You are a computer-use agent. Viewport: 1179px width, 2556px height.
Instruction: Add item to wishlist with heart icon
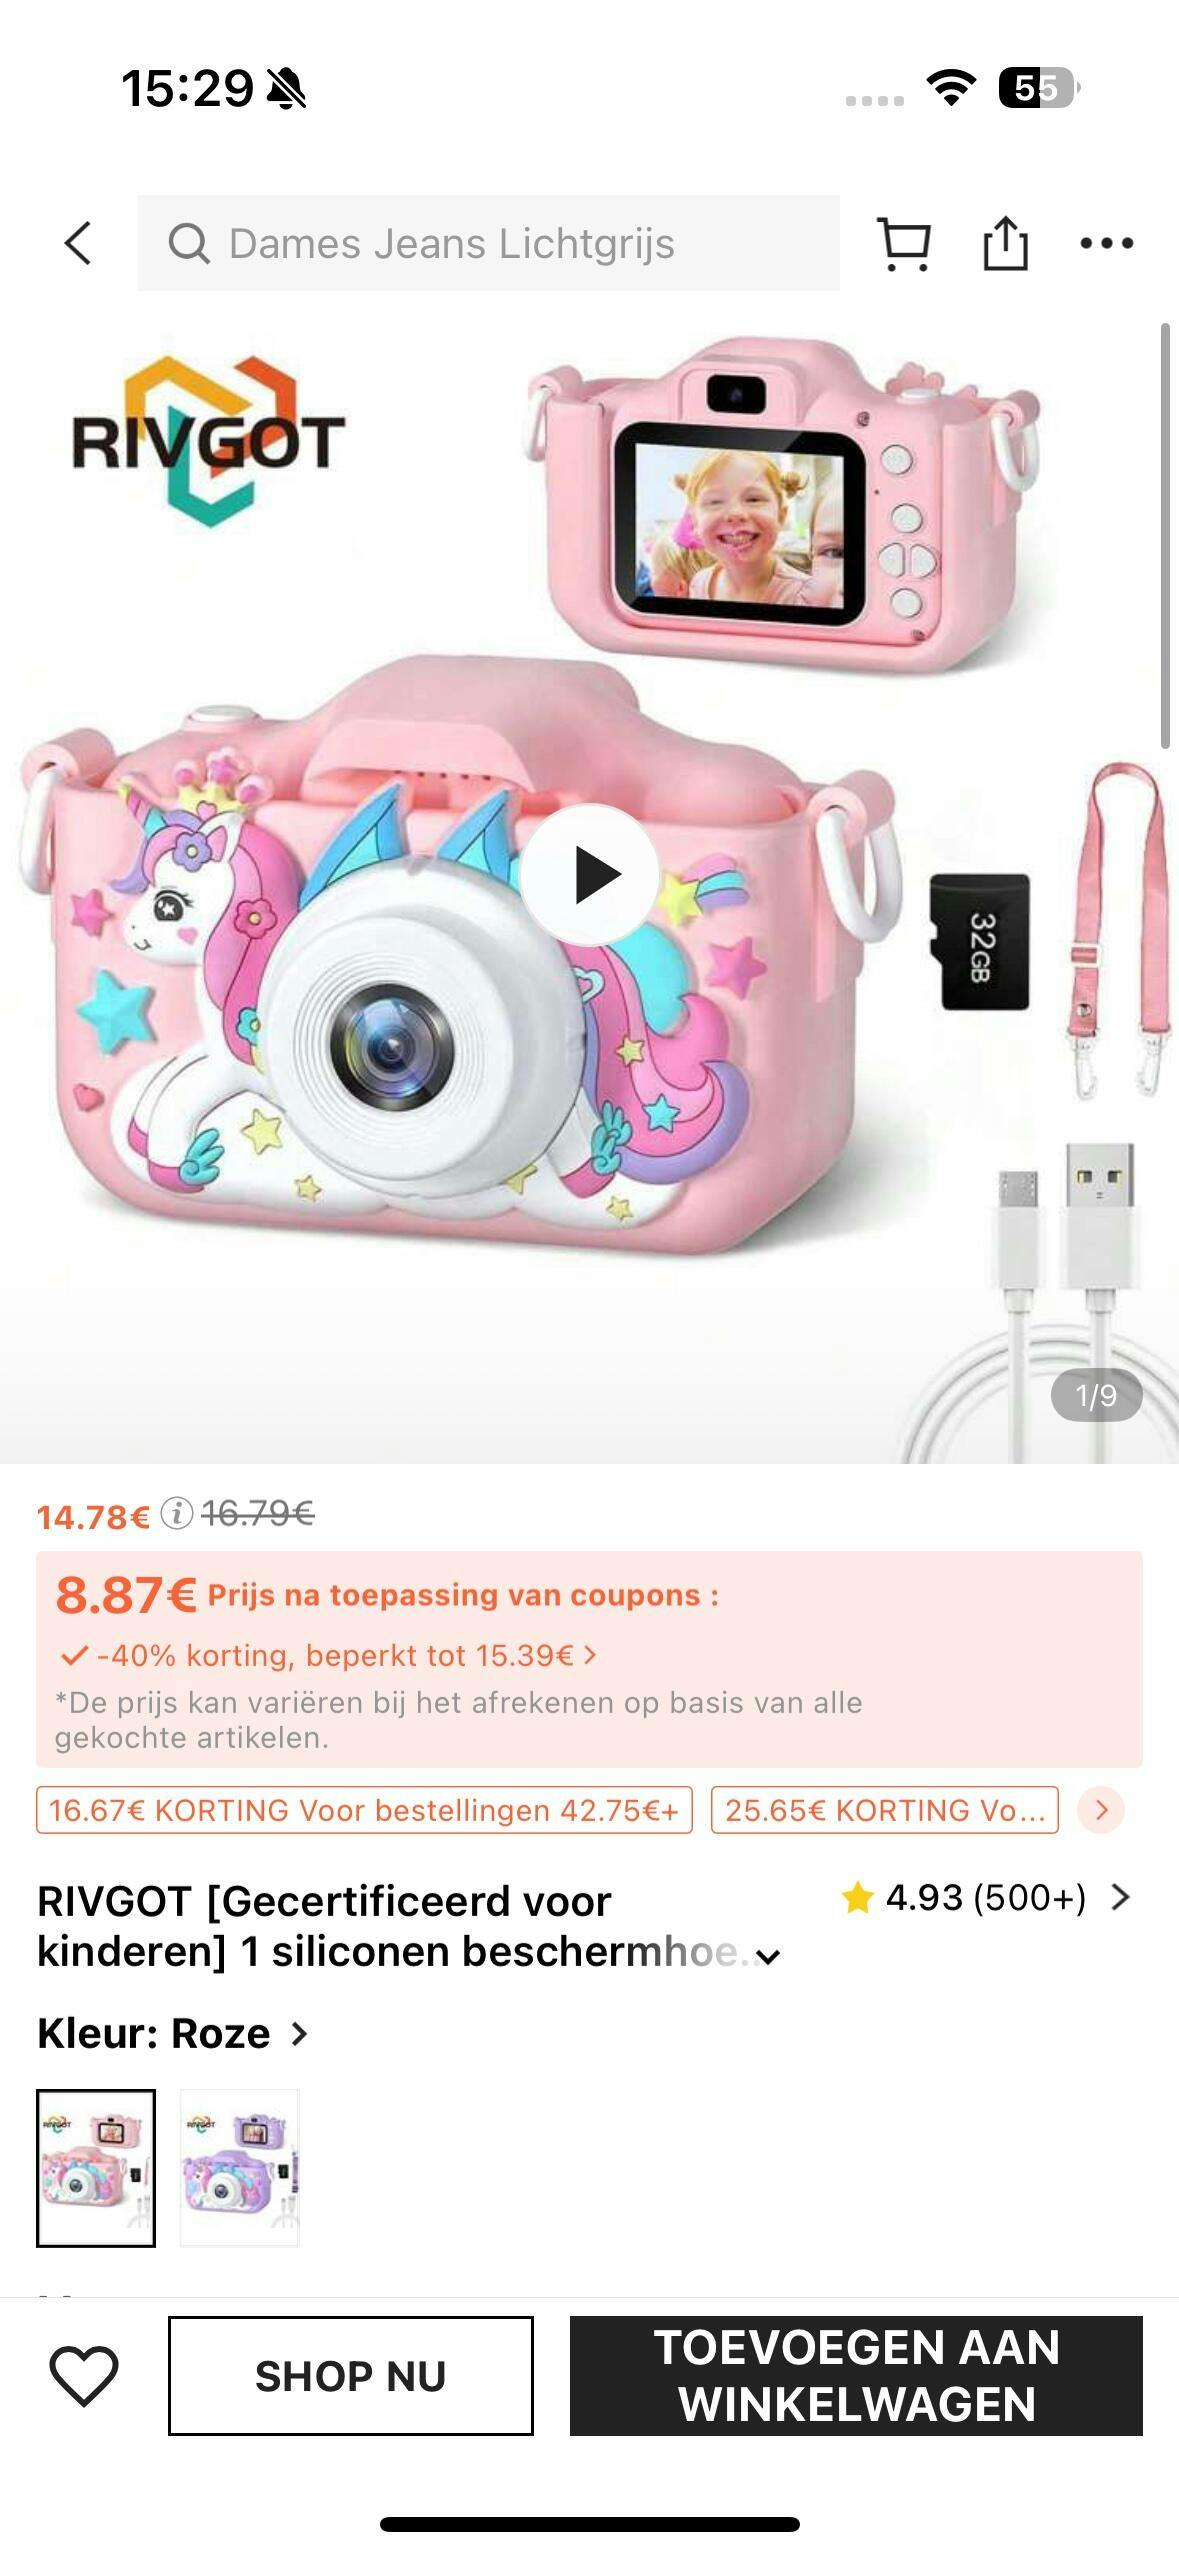[x=84, y=2376]
